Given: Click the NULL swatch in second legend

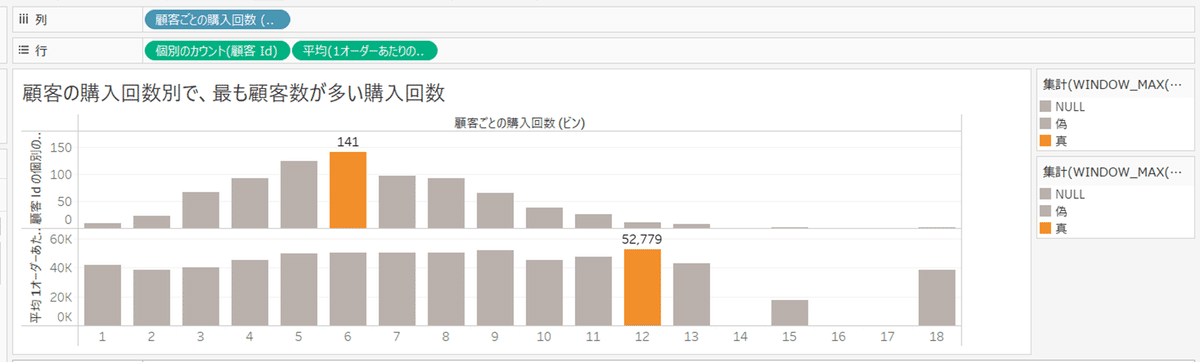Looking at the screenshot, I should pyautogui.click(x=1046, y=194).
